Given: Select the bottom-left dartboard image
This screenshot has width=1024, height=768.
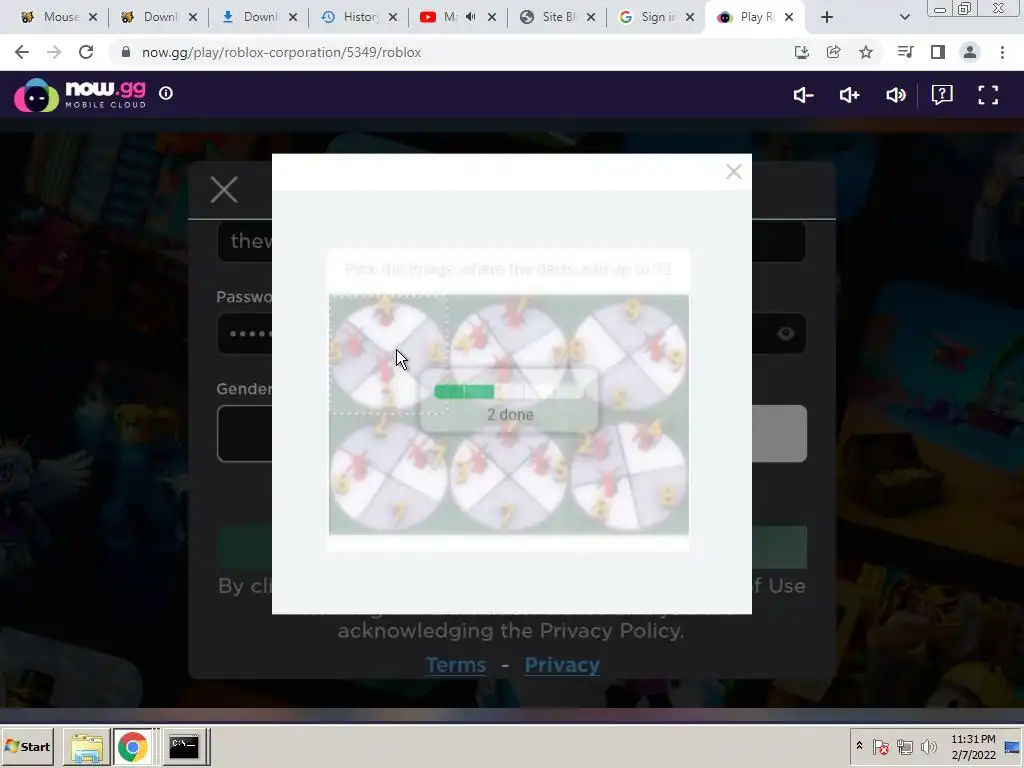Looking at the screenshot, I should click(x=388, y=475).
